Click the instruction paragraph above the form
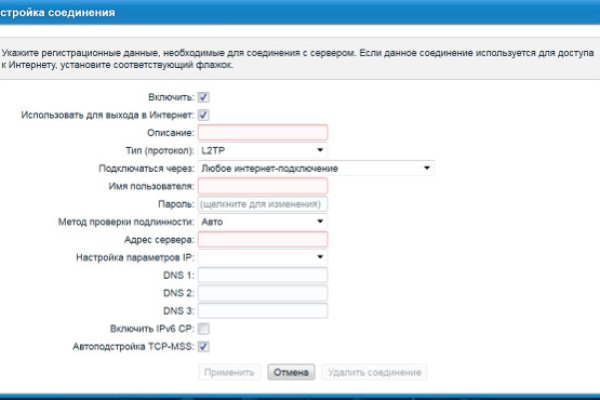Screen dimensions: 600x400 pos(300,56)
